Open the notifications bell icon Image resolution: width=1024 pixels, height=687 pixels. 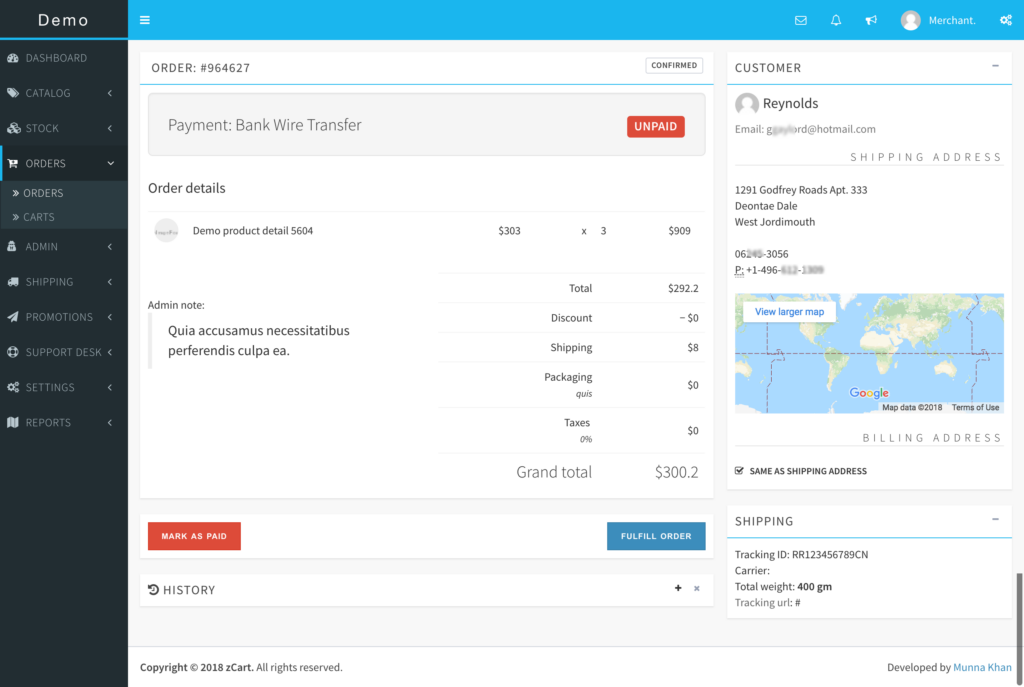point(836,20)
